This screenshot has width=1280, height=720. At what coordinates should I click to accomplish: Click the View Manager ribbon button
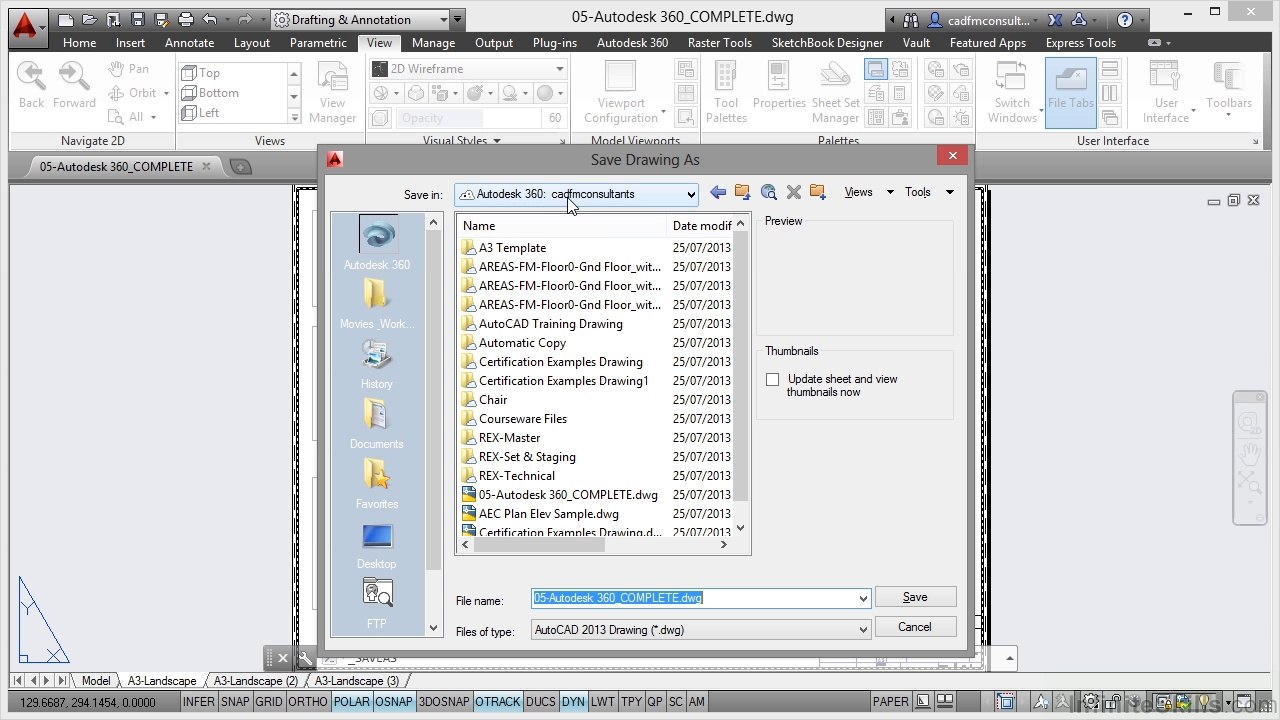tap(332, 93)
